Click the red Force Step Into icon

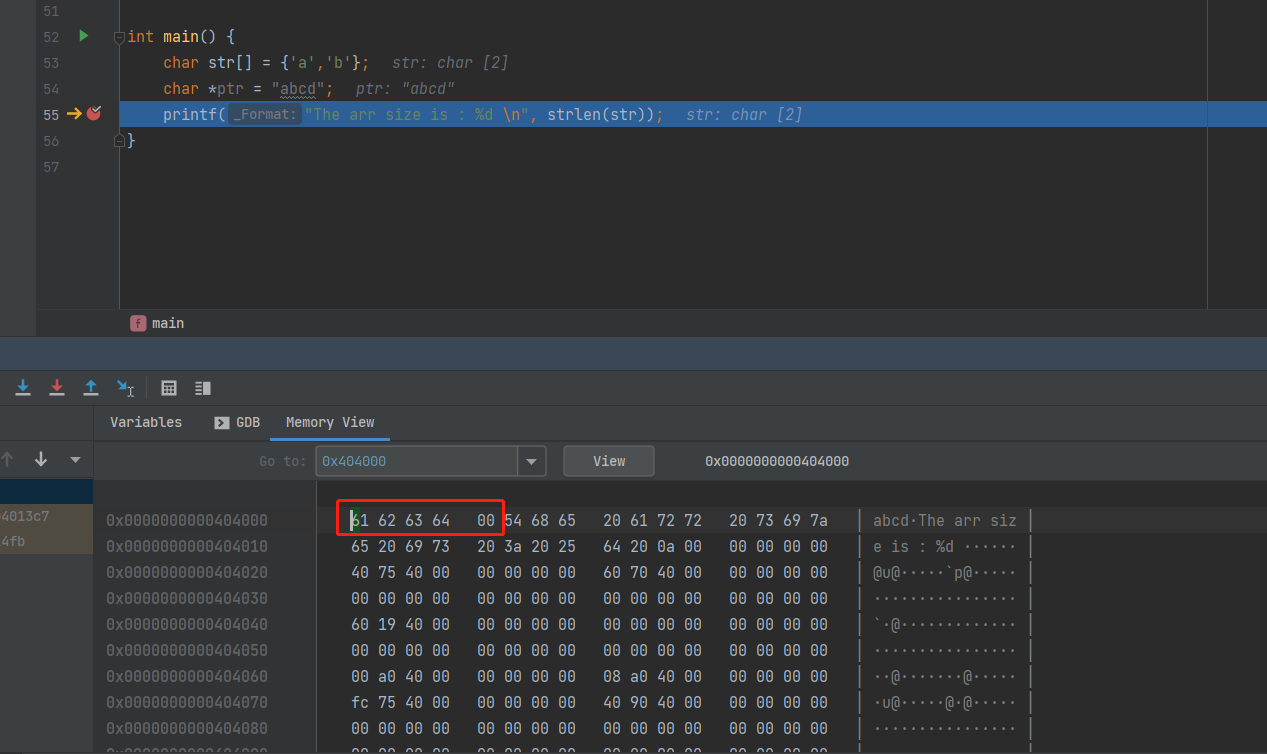click(x=57, y=388)
